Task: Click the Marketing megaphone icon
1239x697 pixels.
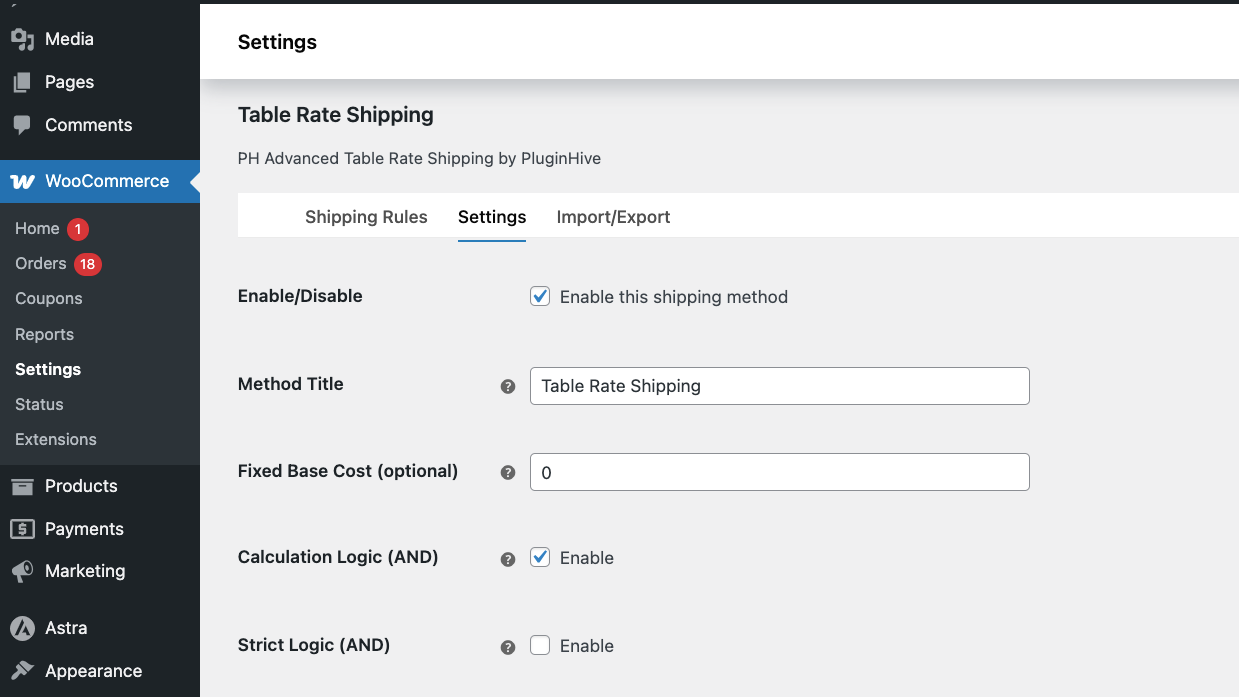Action: tap(22, 571)
